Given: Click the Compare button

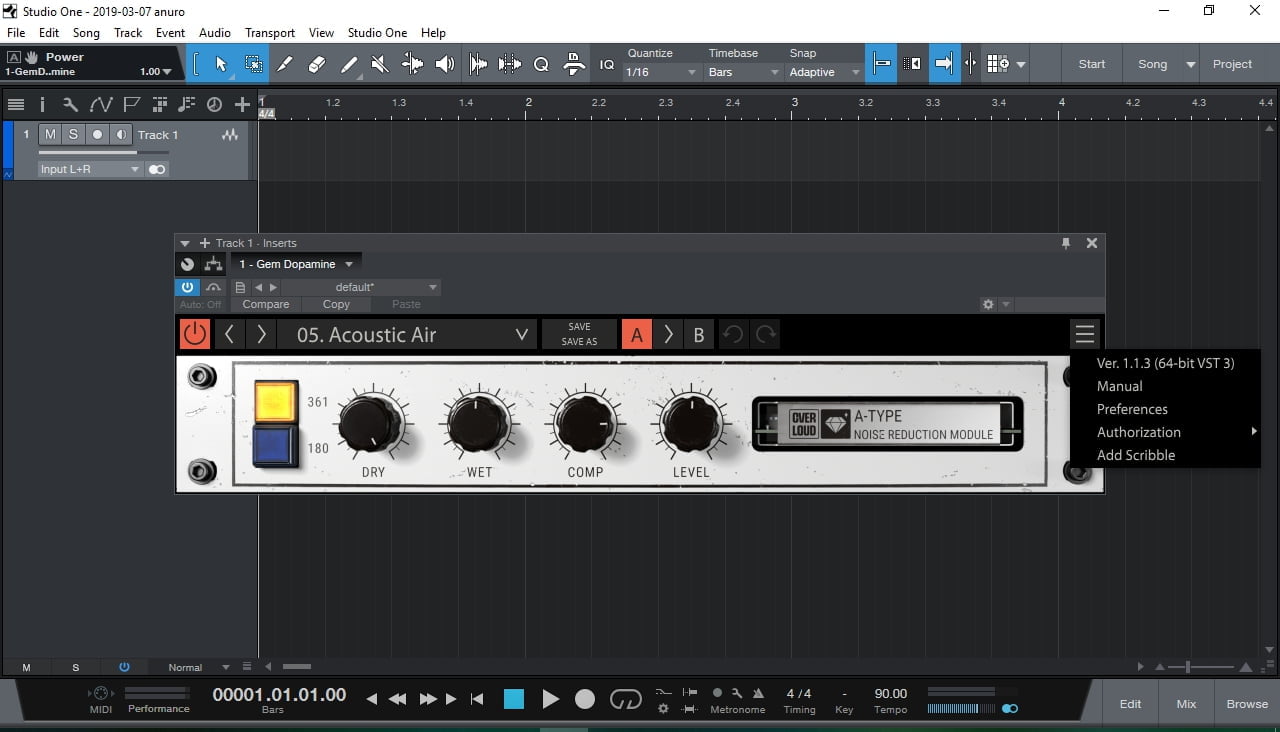Looking at the screenshot, I should pos(266,304).
